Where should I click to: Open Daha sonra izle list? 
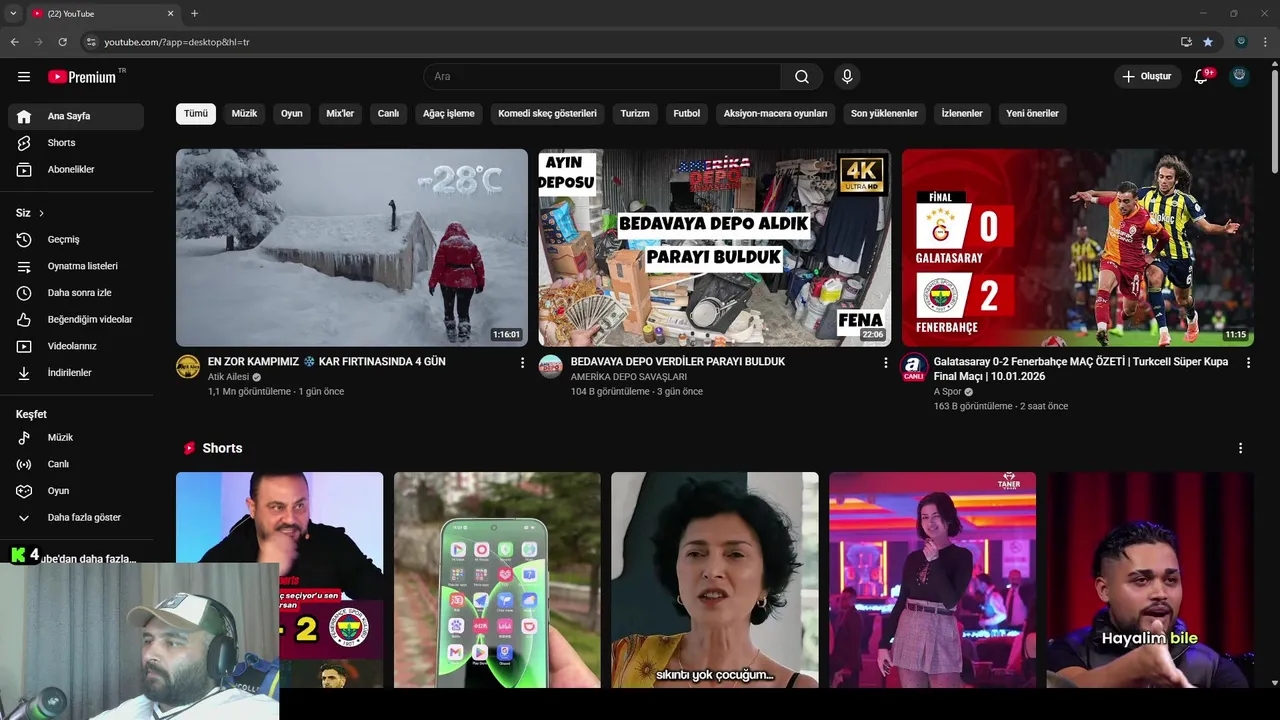click(76, 293)
